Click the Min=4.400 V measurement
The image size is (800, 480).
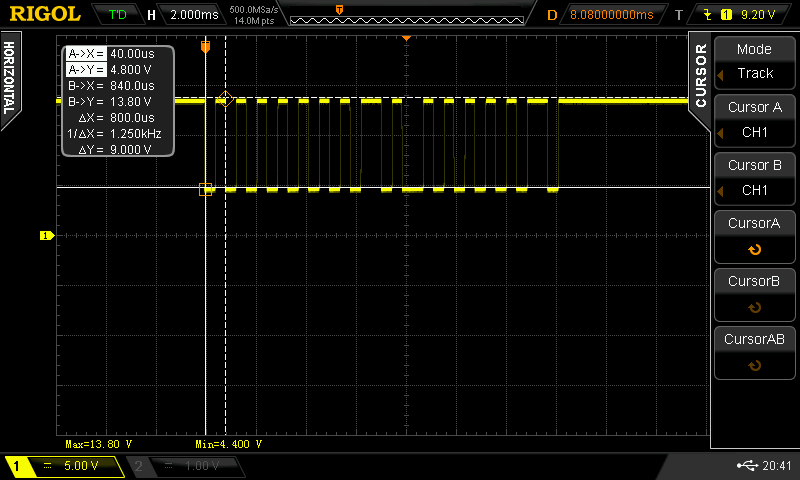pos(229,444)
